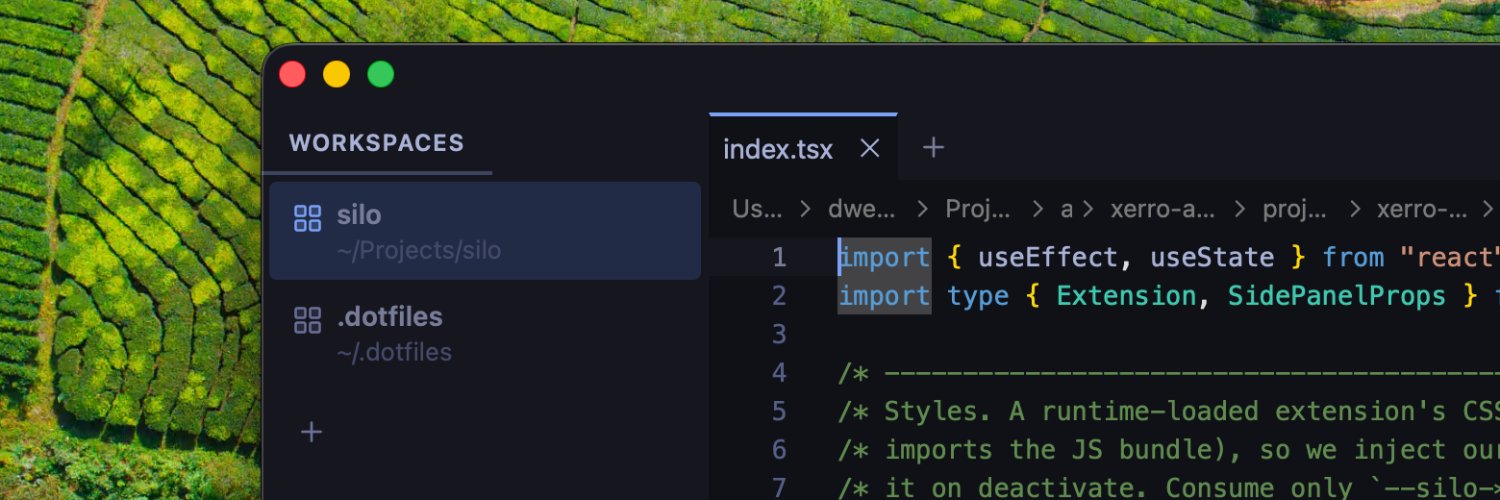Click 'useEffect' in the import line

(1048, 258)
